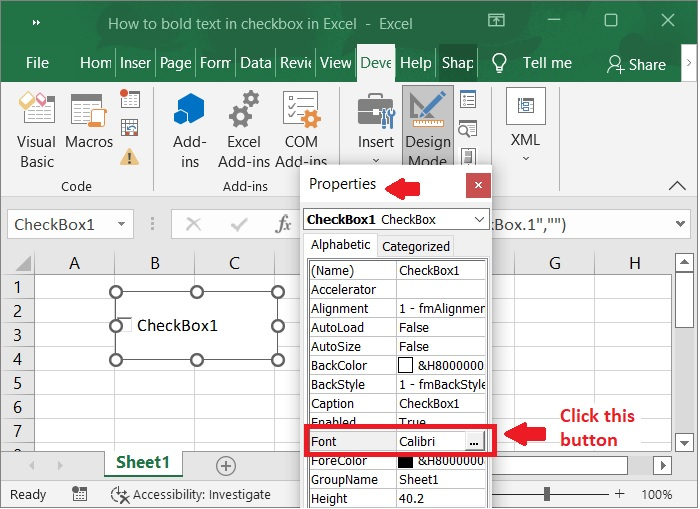Open COM Add-ins dialog

[301, 127]
